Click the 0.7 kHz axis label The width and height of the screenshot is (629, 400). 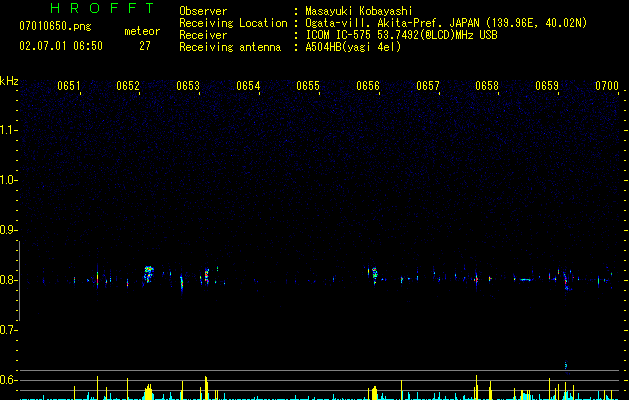pyautogui.click(x=8, y=330)
